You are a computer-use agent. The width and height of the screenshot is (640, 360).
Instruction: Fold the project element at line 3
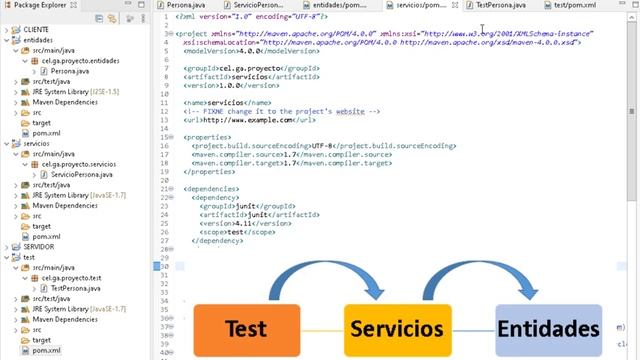[171, 34]
